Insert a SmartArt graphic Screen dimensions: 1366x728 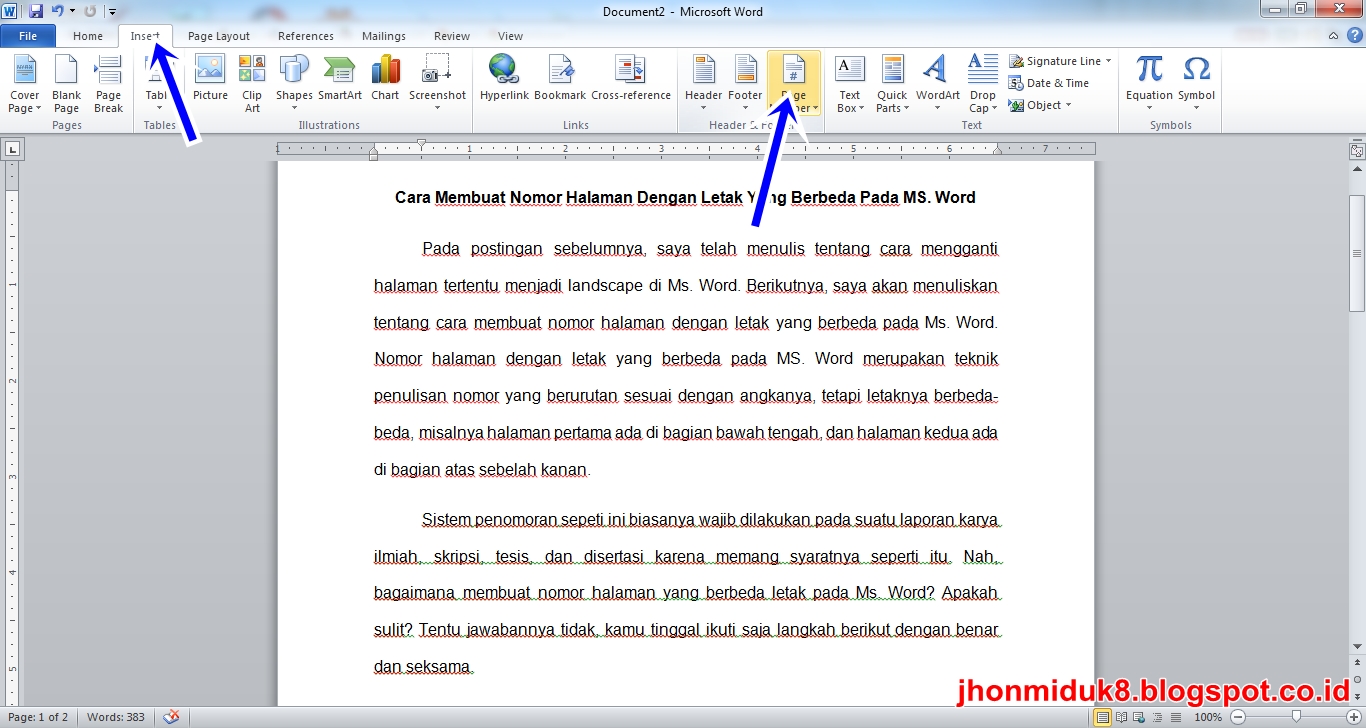tap(340, 78)
